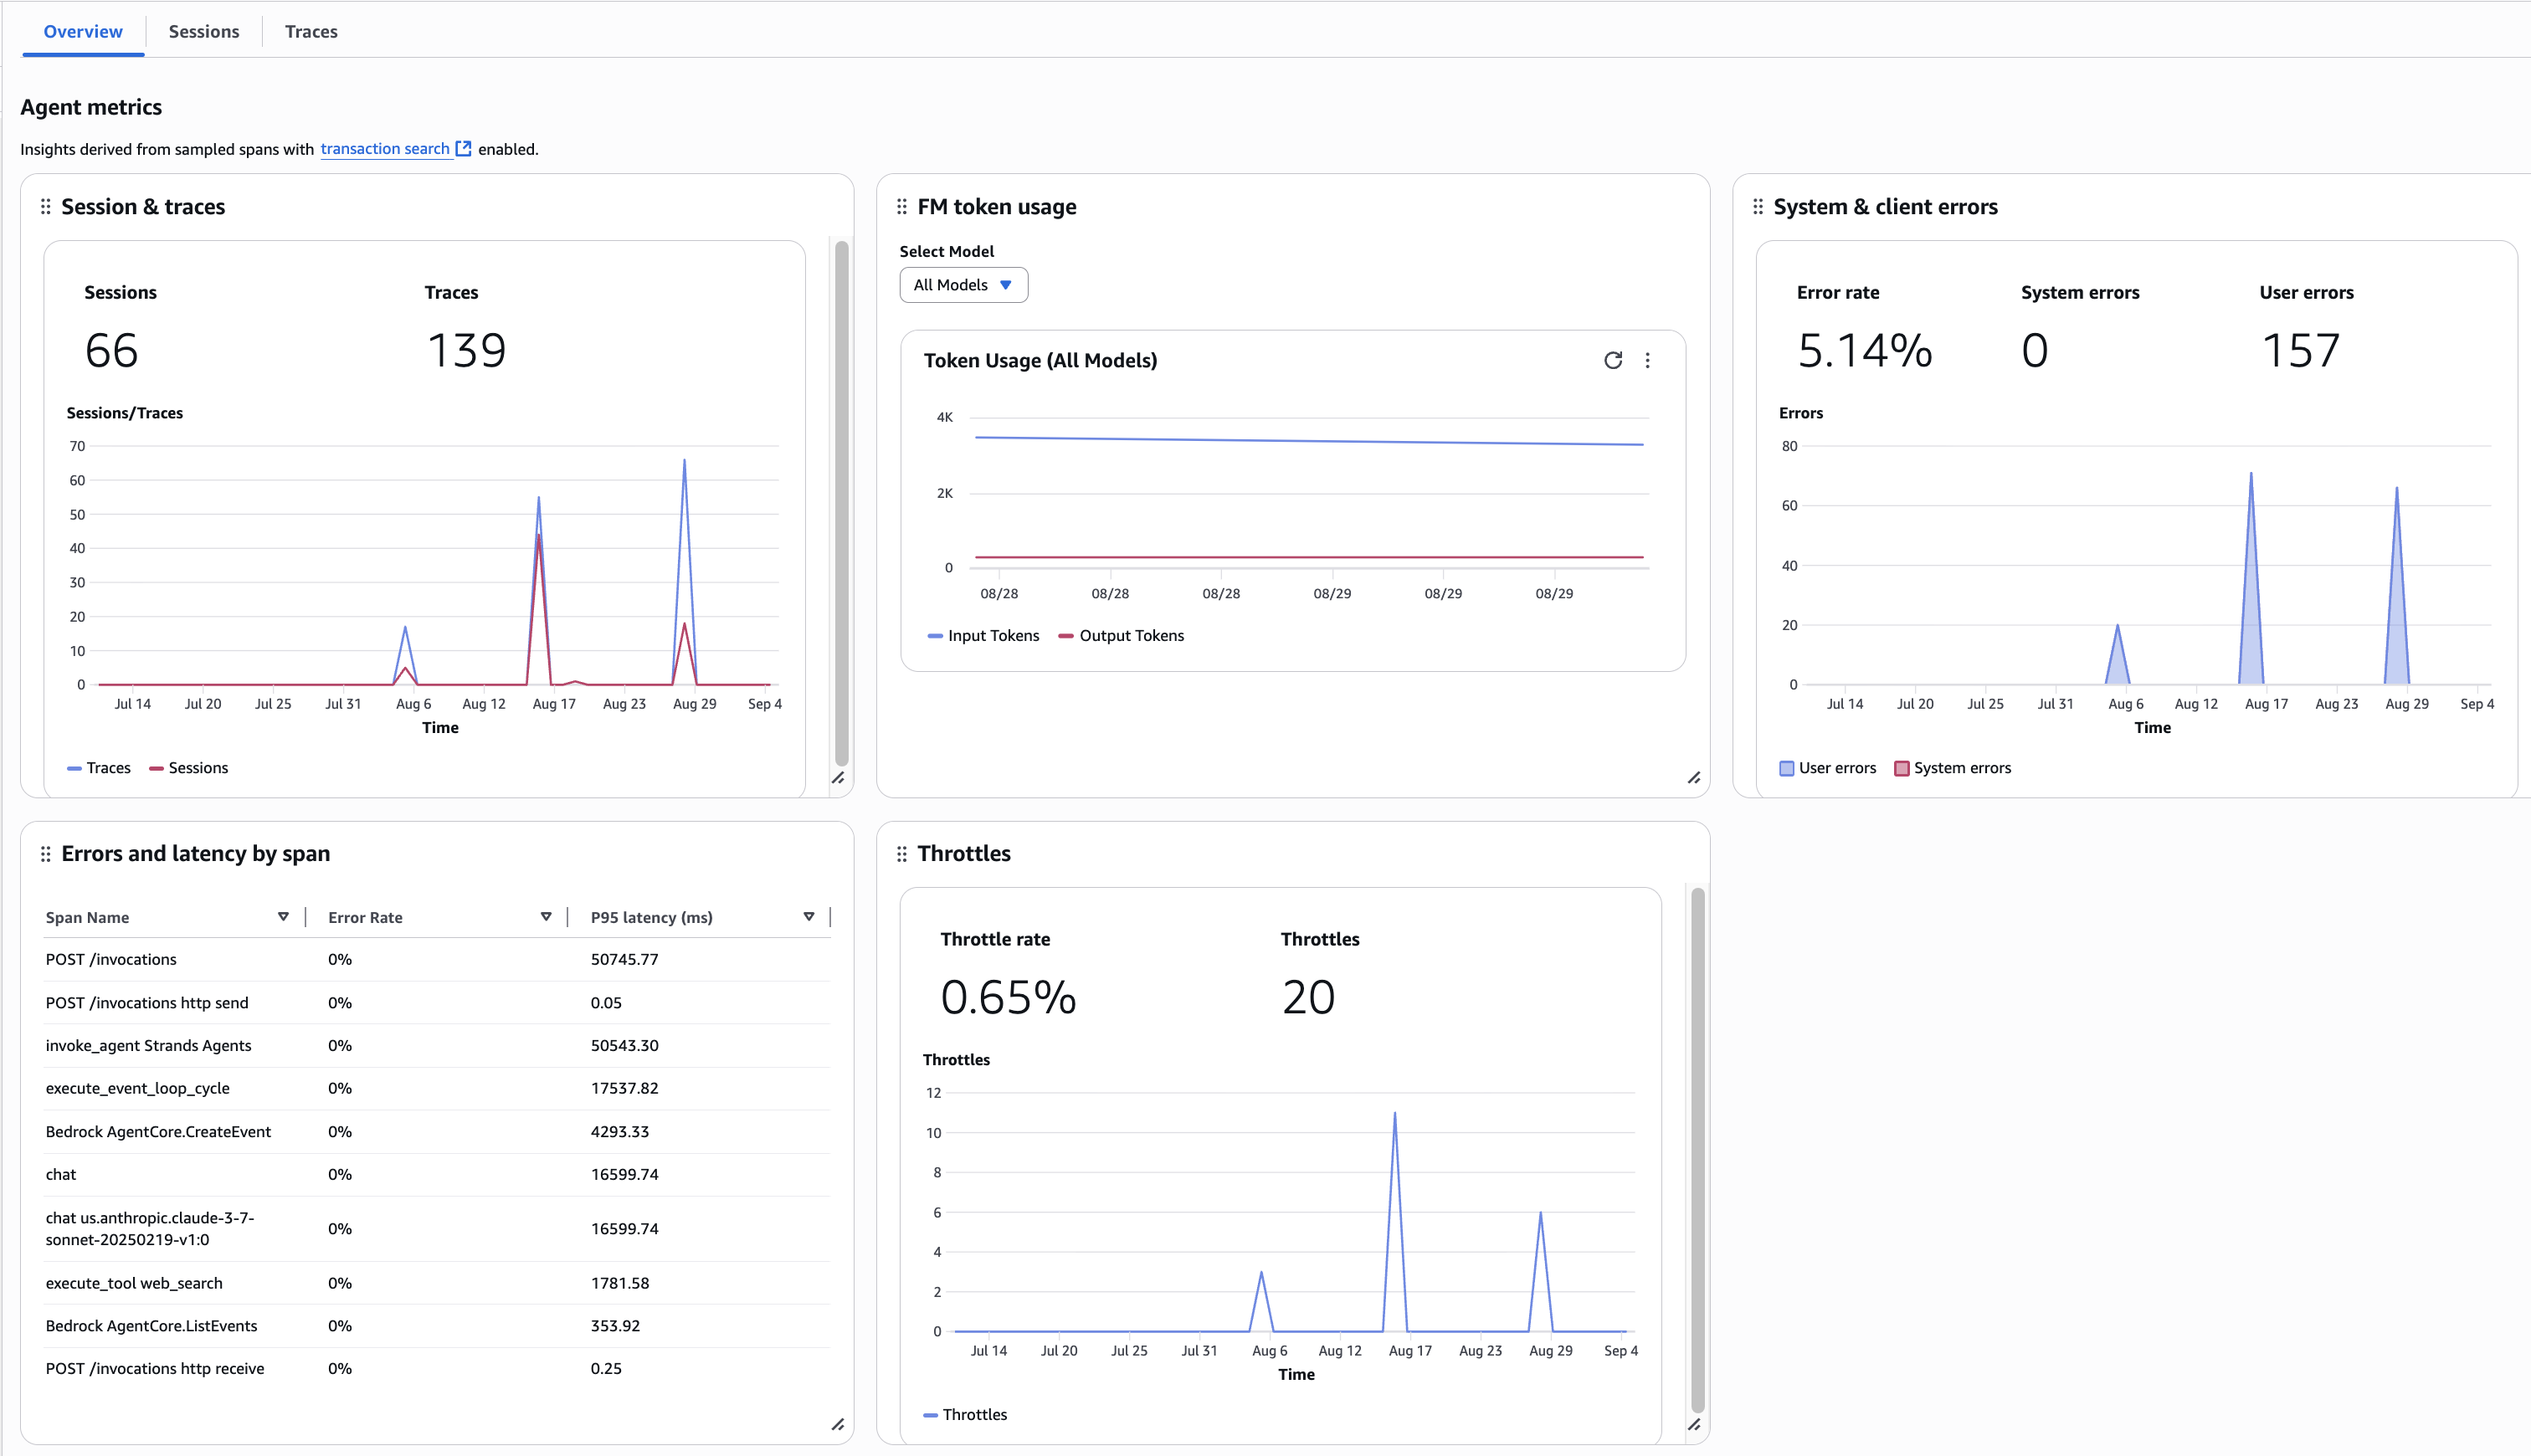2531x1456 pixels.
Task: Grab the FM token usage drag handle
Action: (x=901, y=207)
